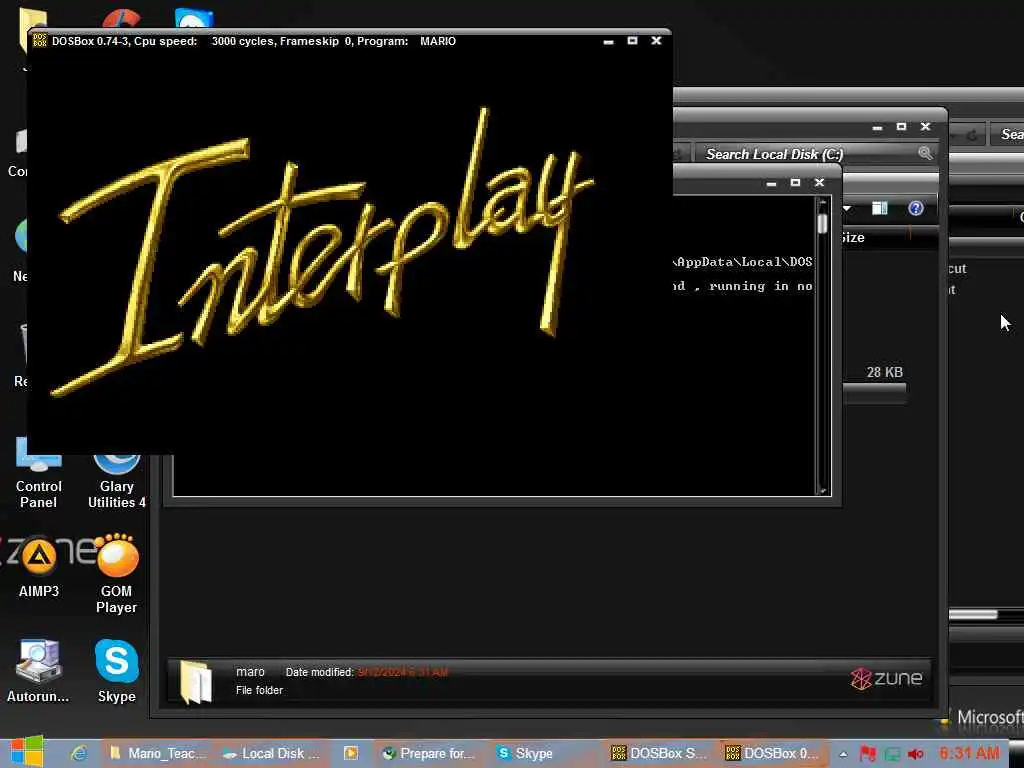
Task: Maximize the DOSBox status window
Action: 795,182
